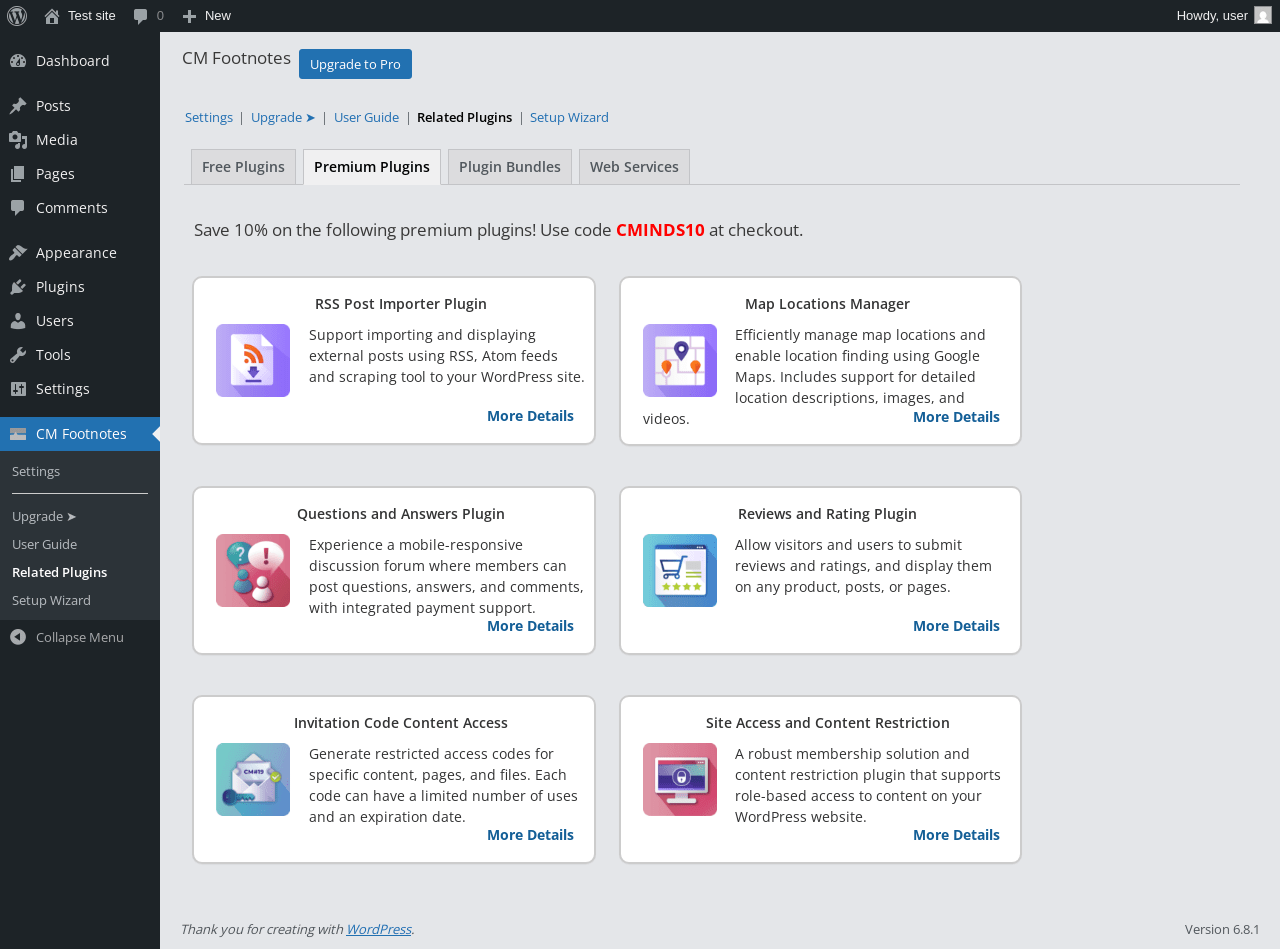Open the user avatar in the admin bar
The height and width of the screenshot is (949, 1280).
(x=1263, y=15)
